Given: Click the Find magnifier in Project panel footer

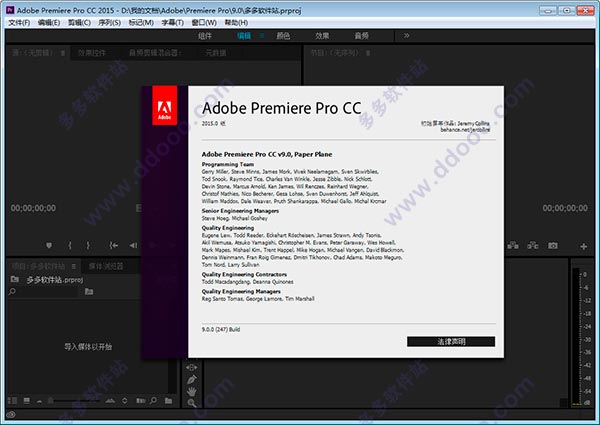Looking at the screenshot, I should coord(153,401).
